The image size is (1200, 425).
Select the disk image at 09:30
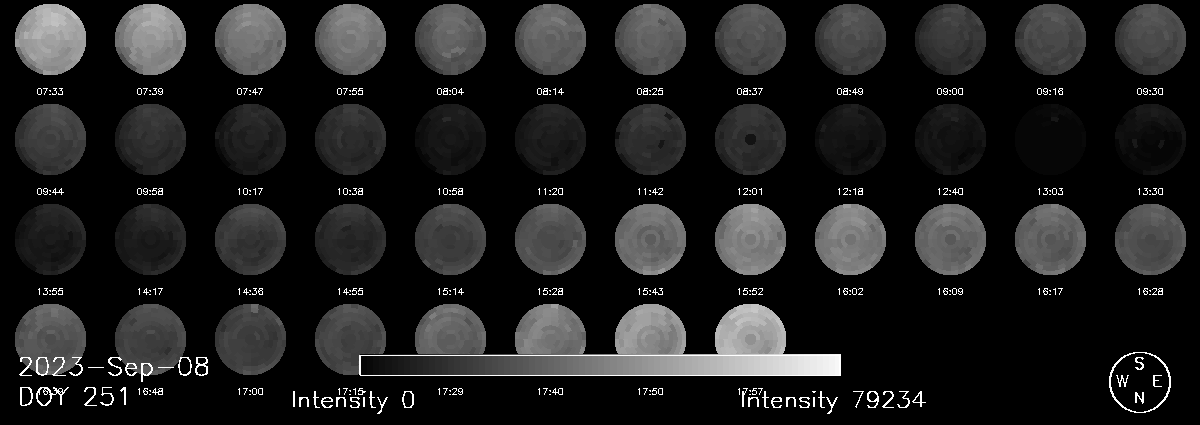tap(1150, 40)
